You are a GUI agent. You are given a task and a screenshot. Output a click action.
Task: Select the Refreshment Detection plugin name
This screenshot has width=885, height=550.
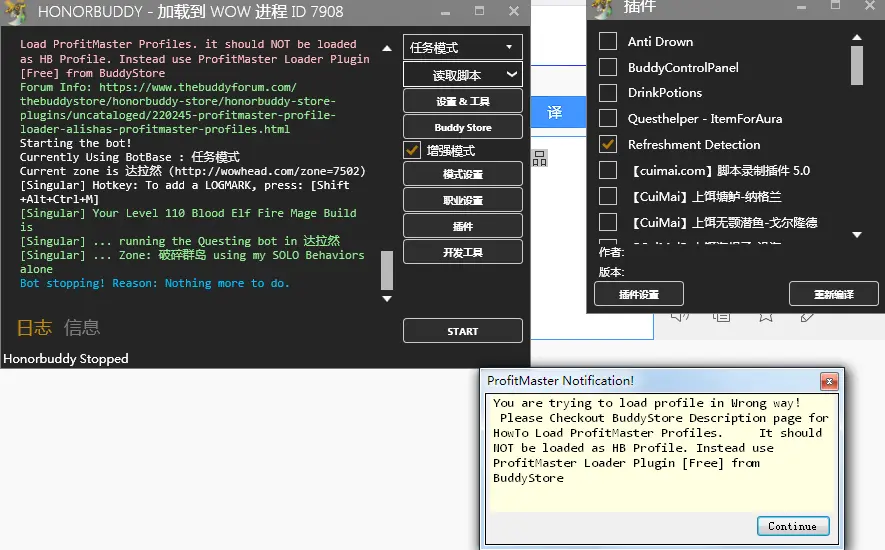point(694,145)
